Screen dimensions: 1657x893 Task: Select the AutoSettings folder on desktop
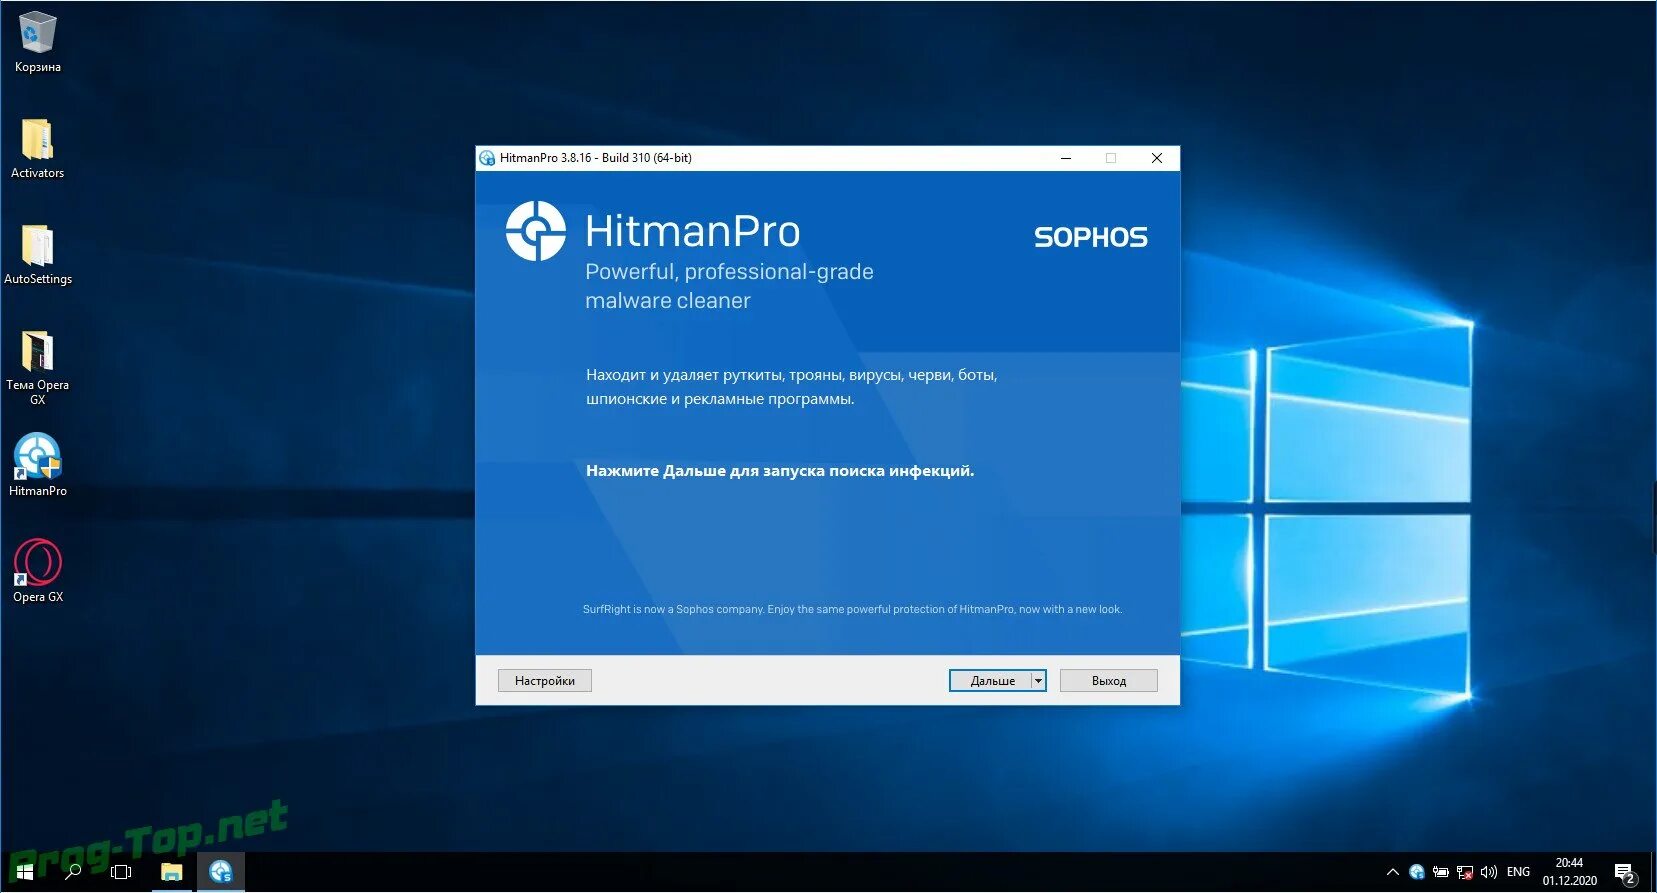click(x=38, y=254)
